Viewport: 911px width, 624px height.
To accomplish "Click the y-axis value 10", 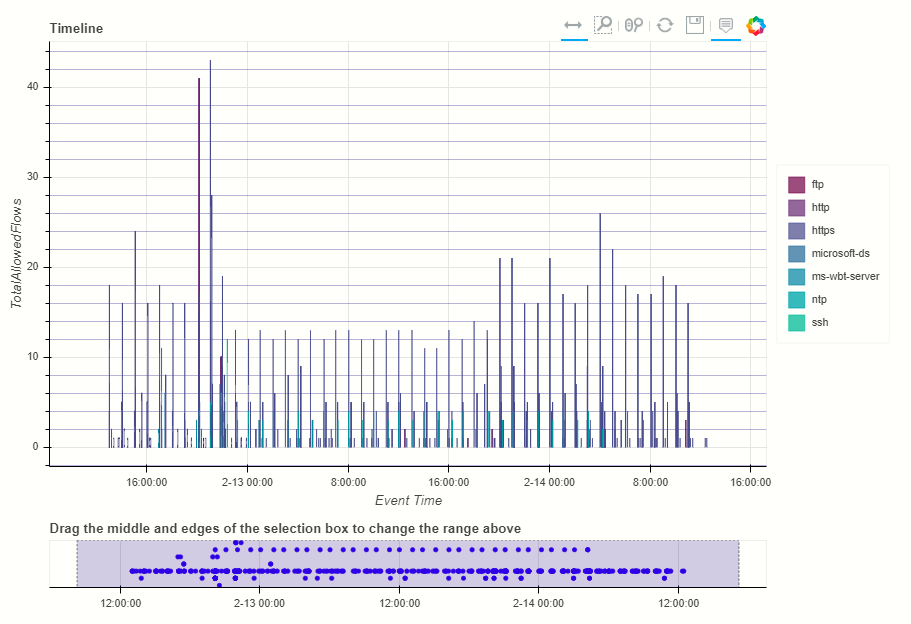I will [33, 357].
